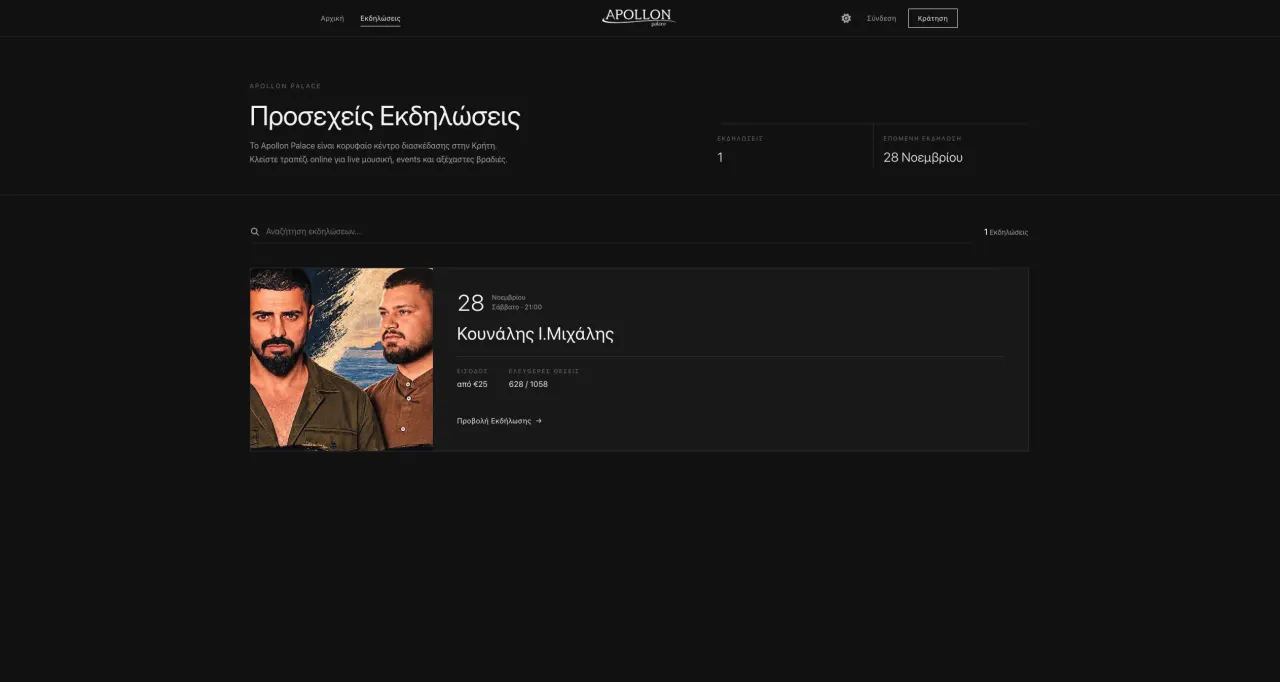
Task: Click the small APOLLON PALACE label above the heading
Action: click(285, 86)
